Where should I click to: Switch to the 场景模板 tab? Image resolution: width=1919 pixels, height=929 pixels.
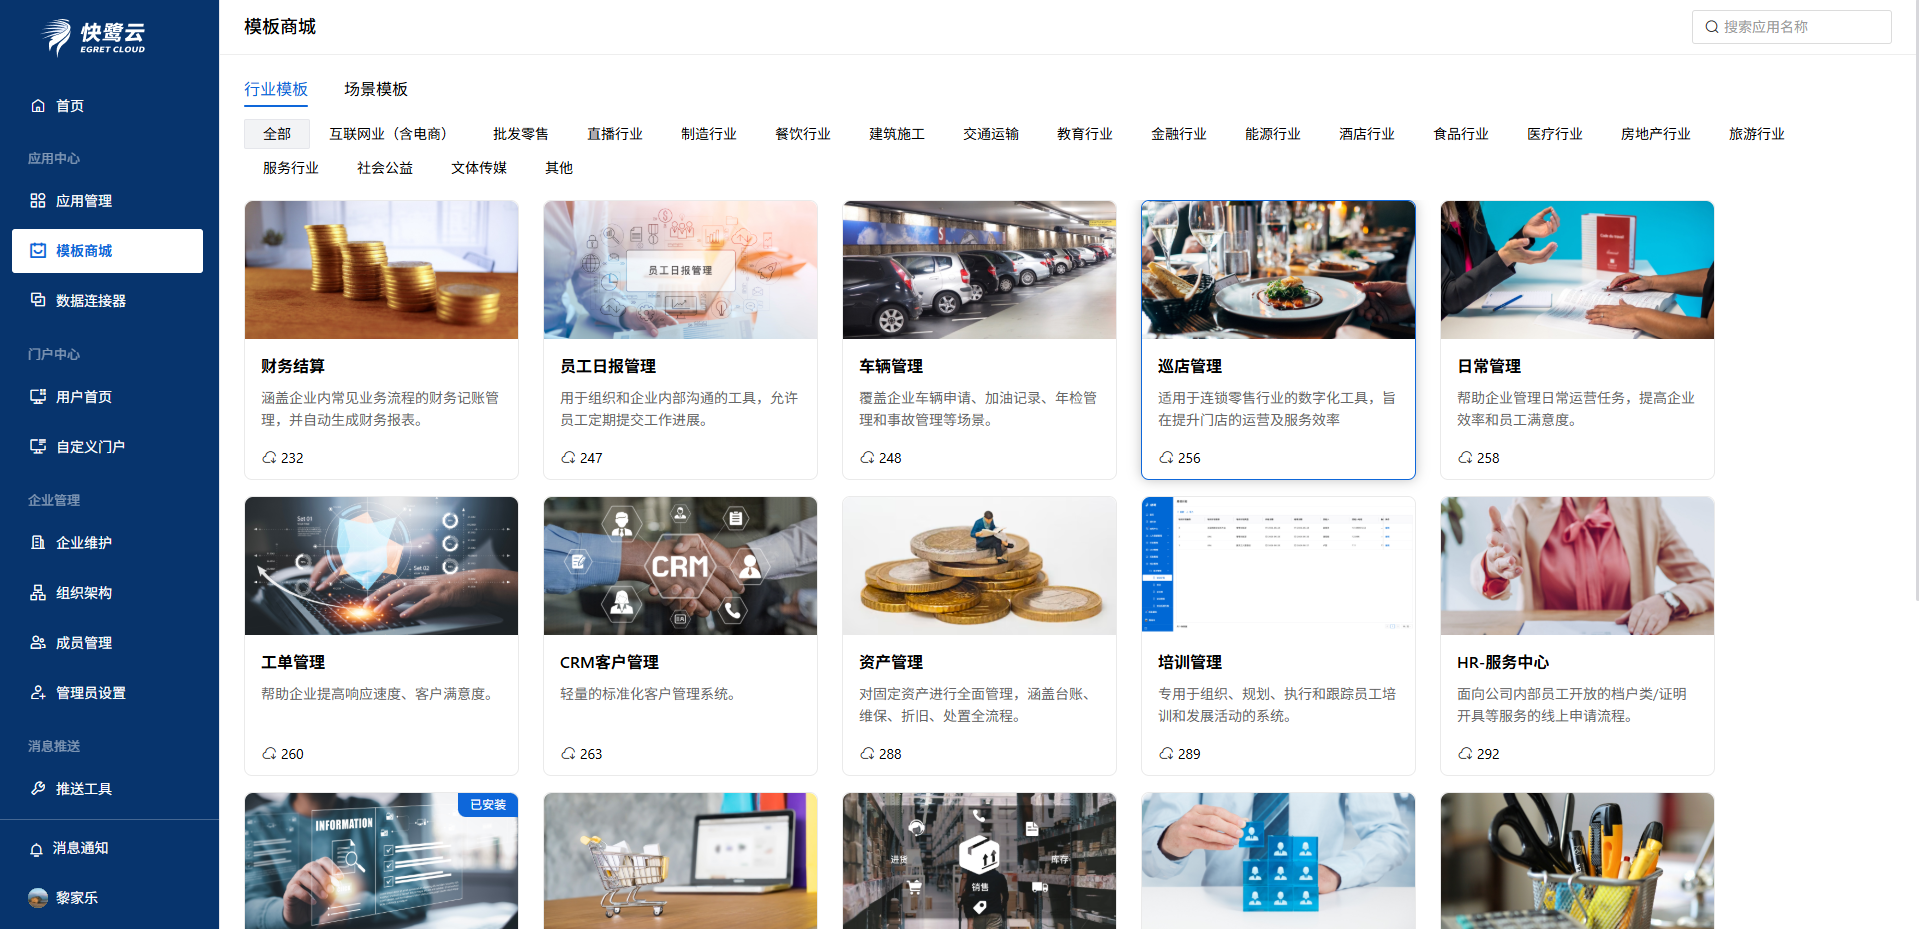pyautogui.click(x=376, y=89)
